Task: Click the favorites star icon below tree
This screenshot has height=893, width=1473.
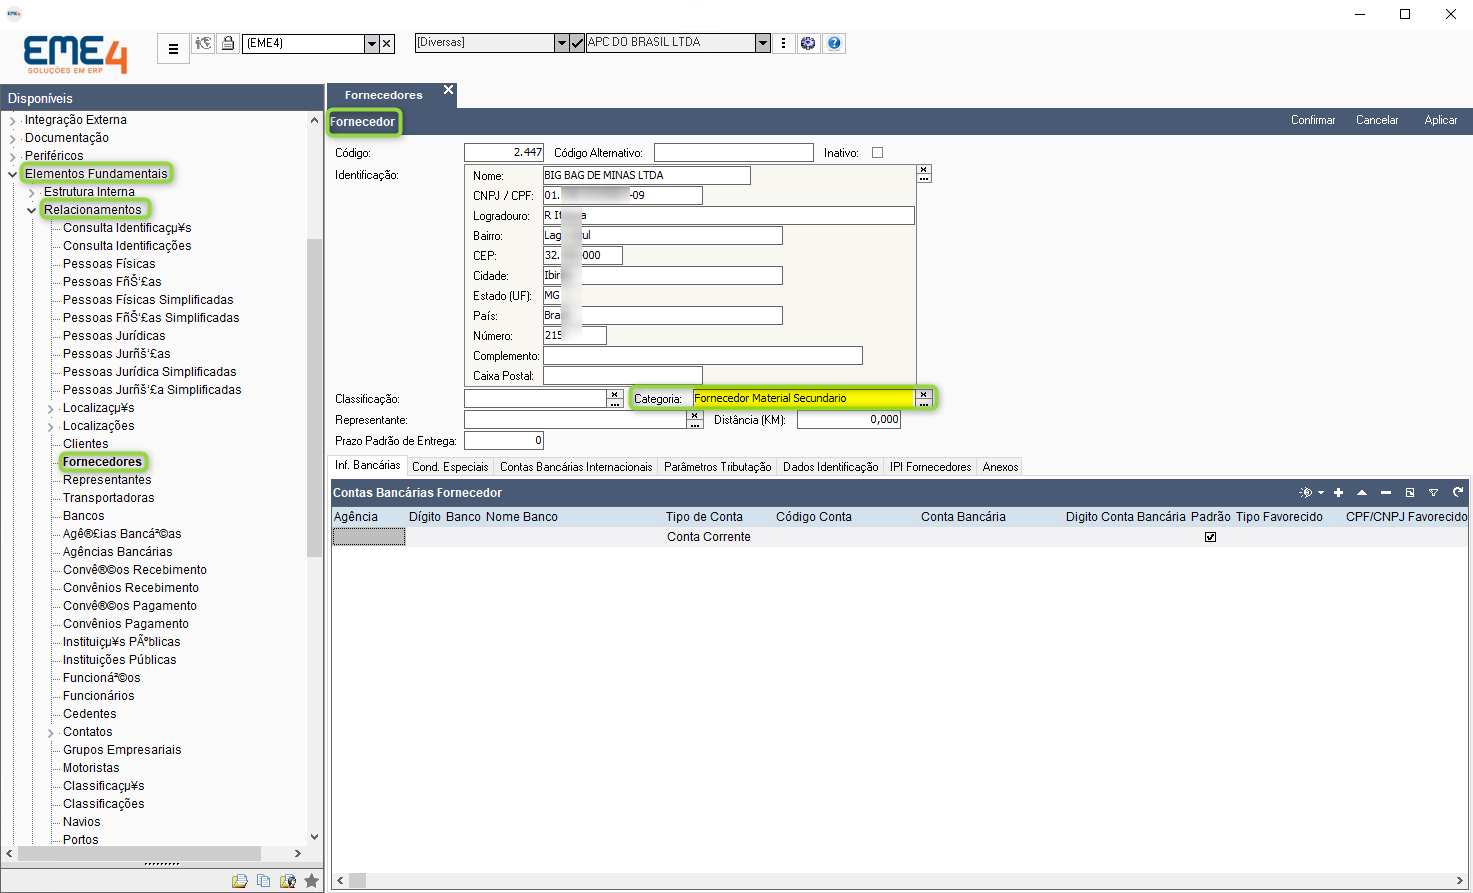Action: click(312, 881)
